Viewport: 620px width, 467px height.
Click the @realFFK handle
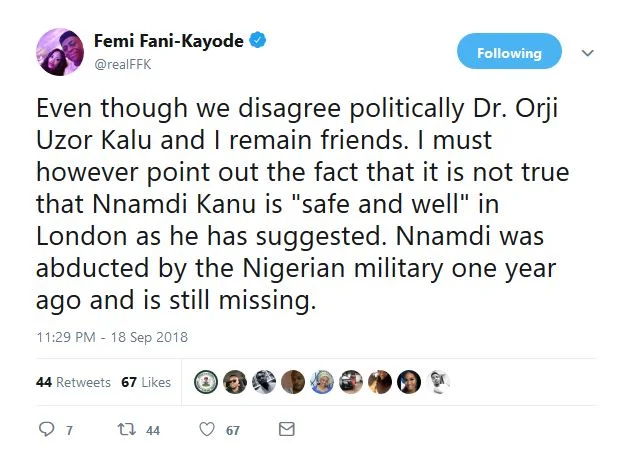[x=126, y=63]
